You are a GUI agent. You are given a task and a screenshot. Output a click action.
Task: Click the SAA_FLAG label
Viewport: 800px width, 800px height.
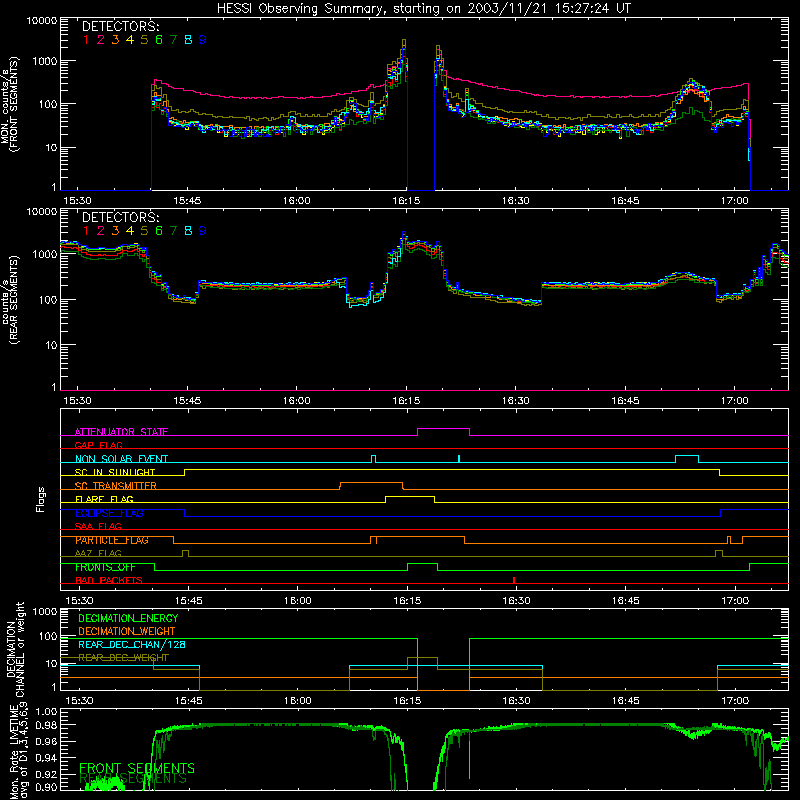pyautogui.click(x=98, y=527)
